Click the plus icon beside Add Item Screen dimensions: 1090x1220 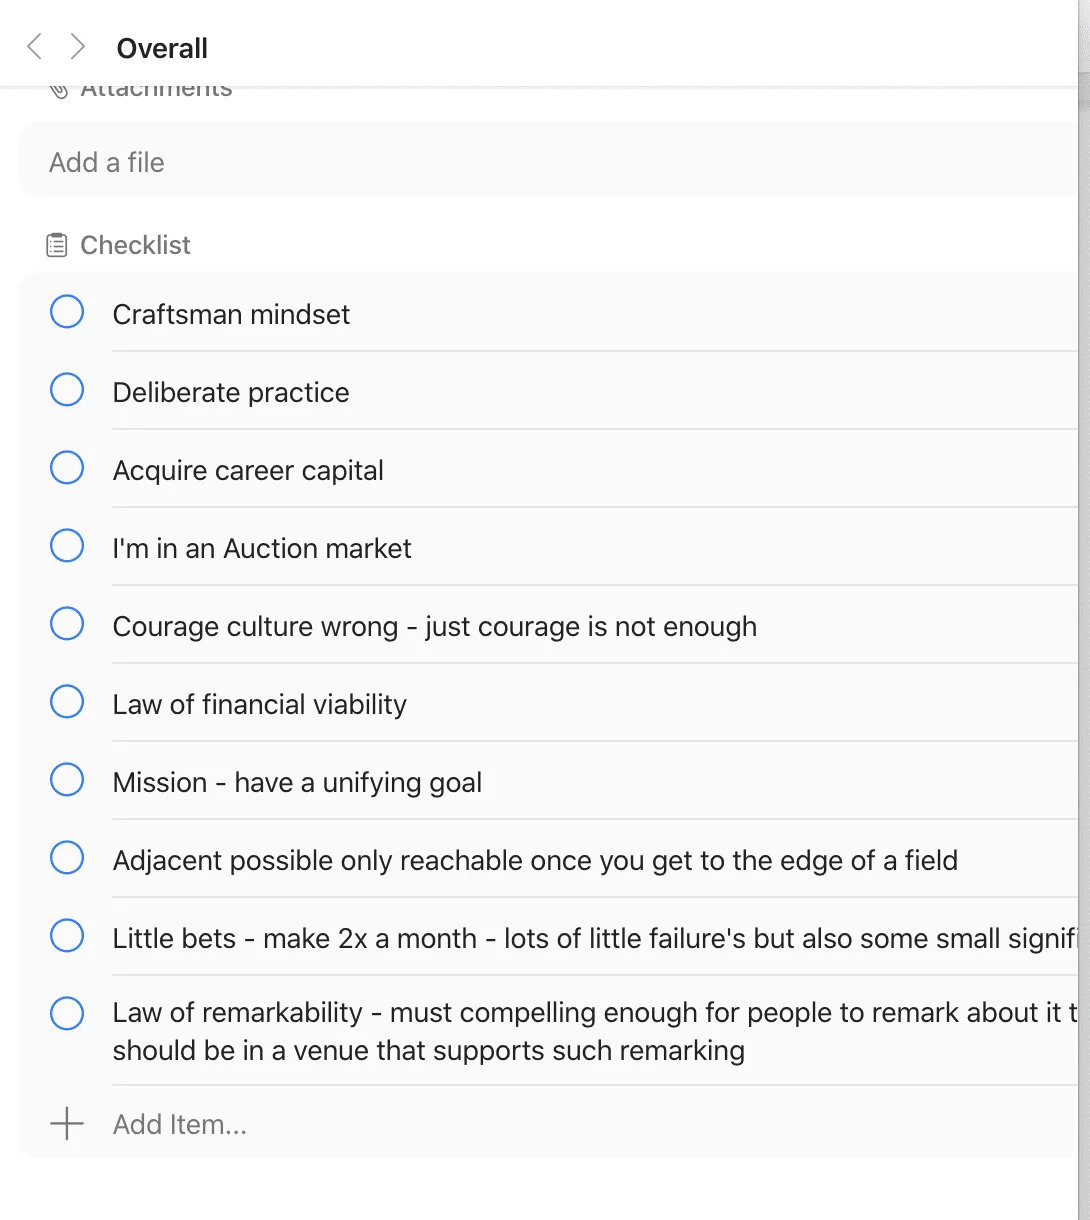[67, 1124]
